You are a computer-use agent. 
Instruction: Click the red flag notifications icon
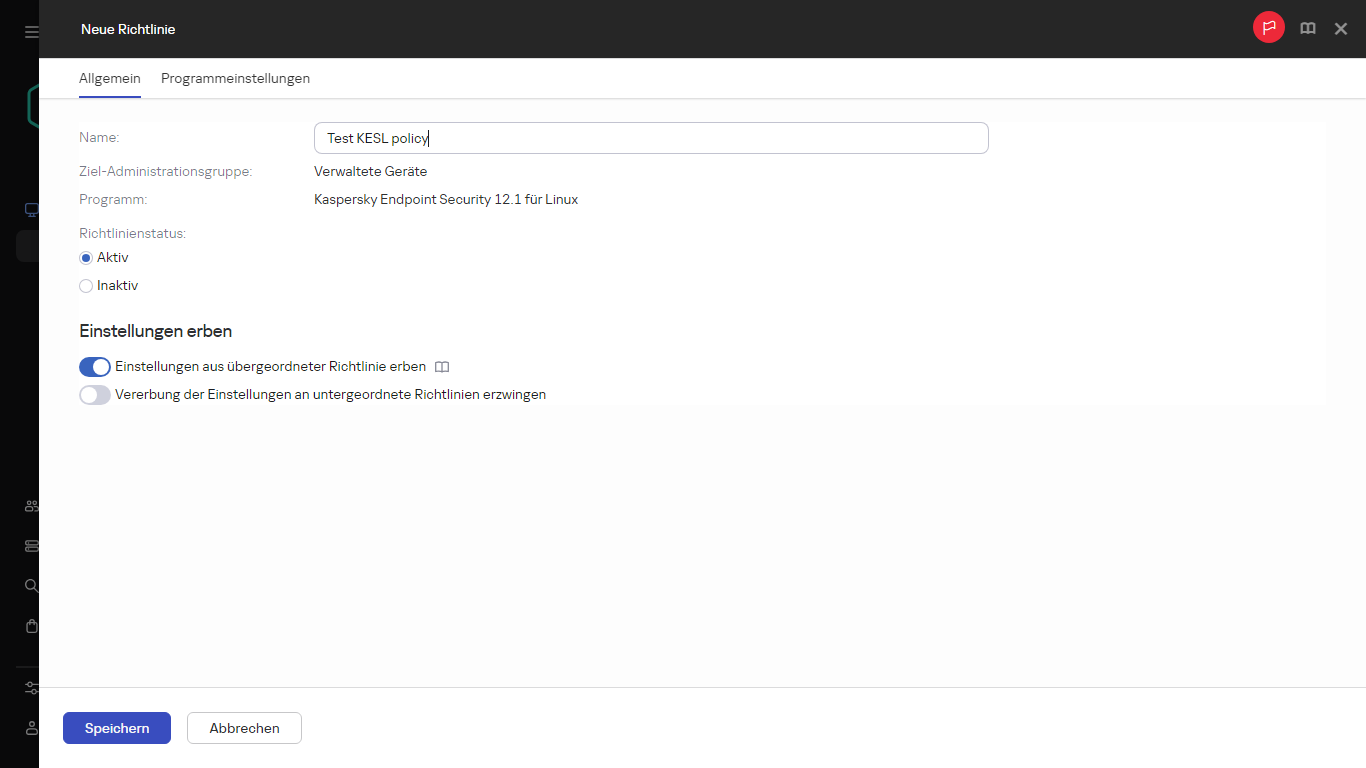1268,28
